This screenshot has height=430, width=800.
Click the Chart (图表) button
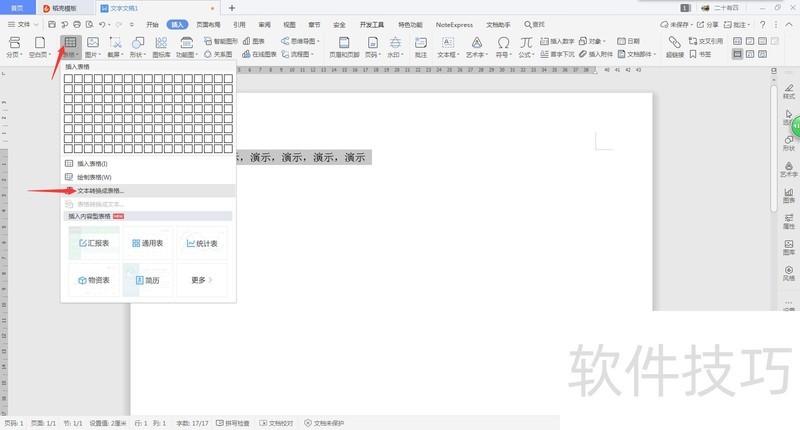pyautogui.click(x=254, y=41)
